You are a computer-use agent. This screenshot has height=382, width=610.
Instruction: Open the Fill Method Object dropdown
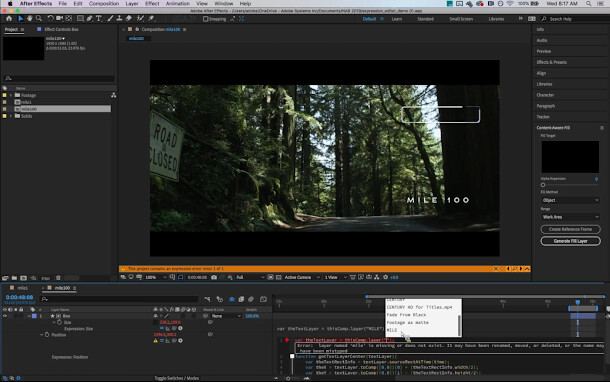click(x=570, y=200)
